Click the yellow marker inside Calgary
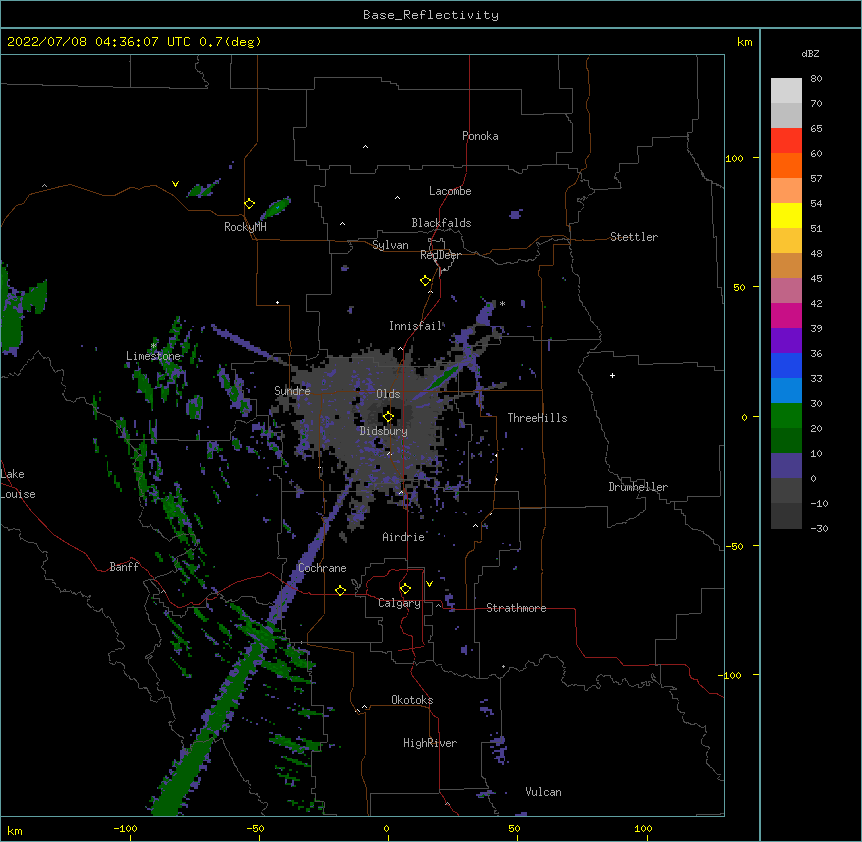The height and width of the screenshot is (842, 862). click(405, 589)
